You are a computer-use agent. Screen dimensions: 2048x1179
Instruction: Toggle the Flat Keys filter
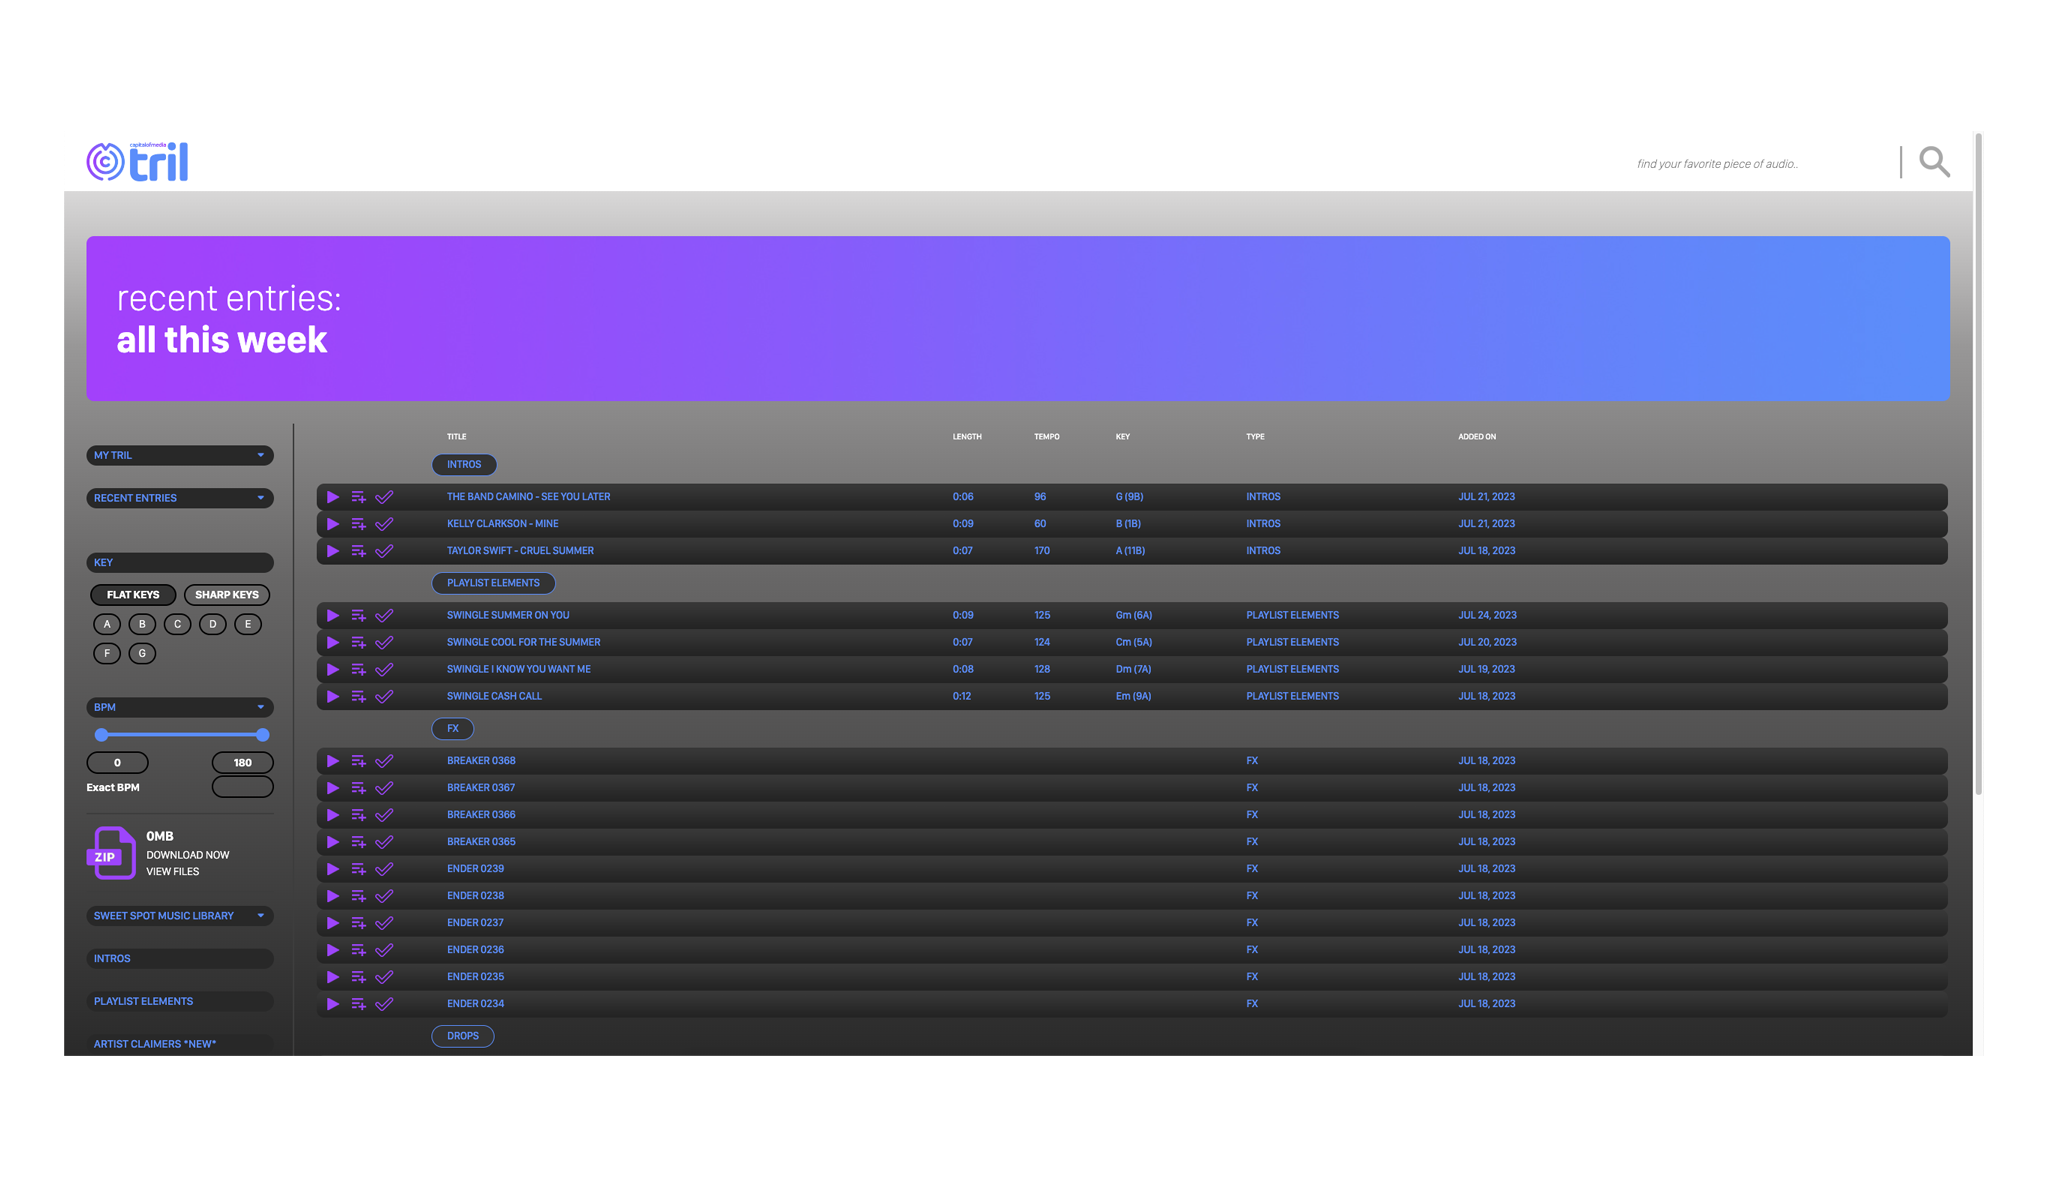(133, 595)
